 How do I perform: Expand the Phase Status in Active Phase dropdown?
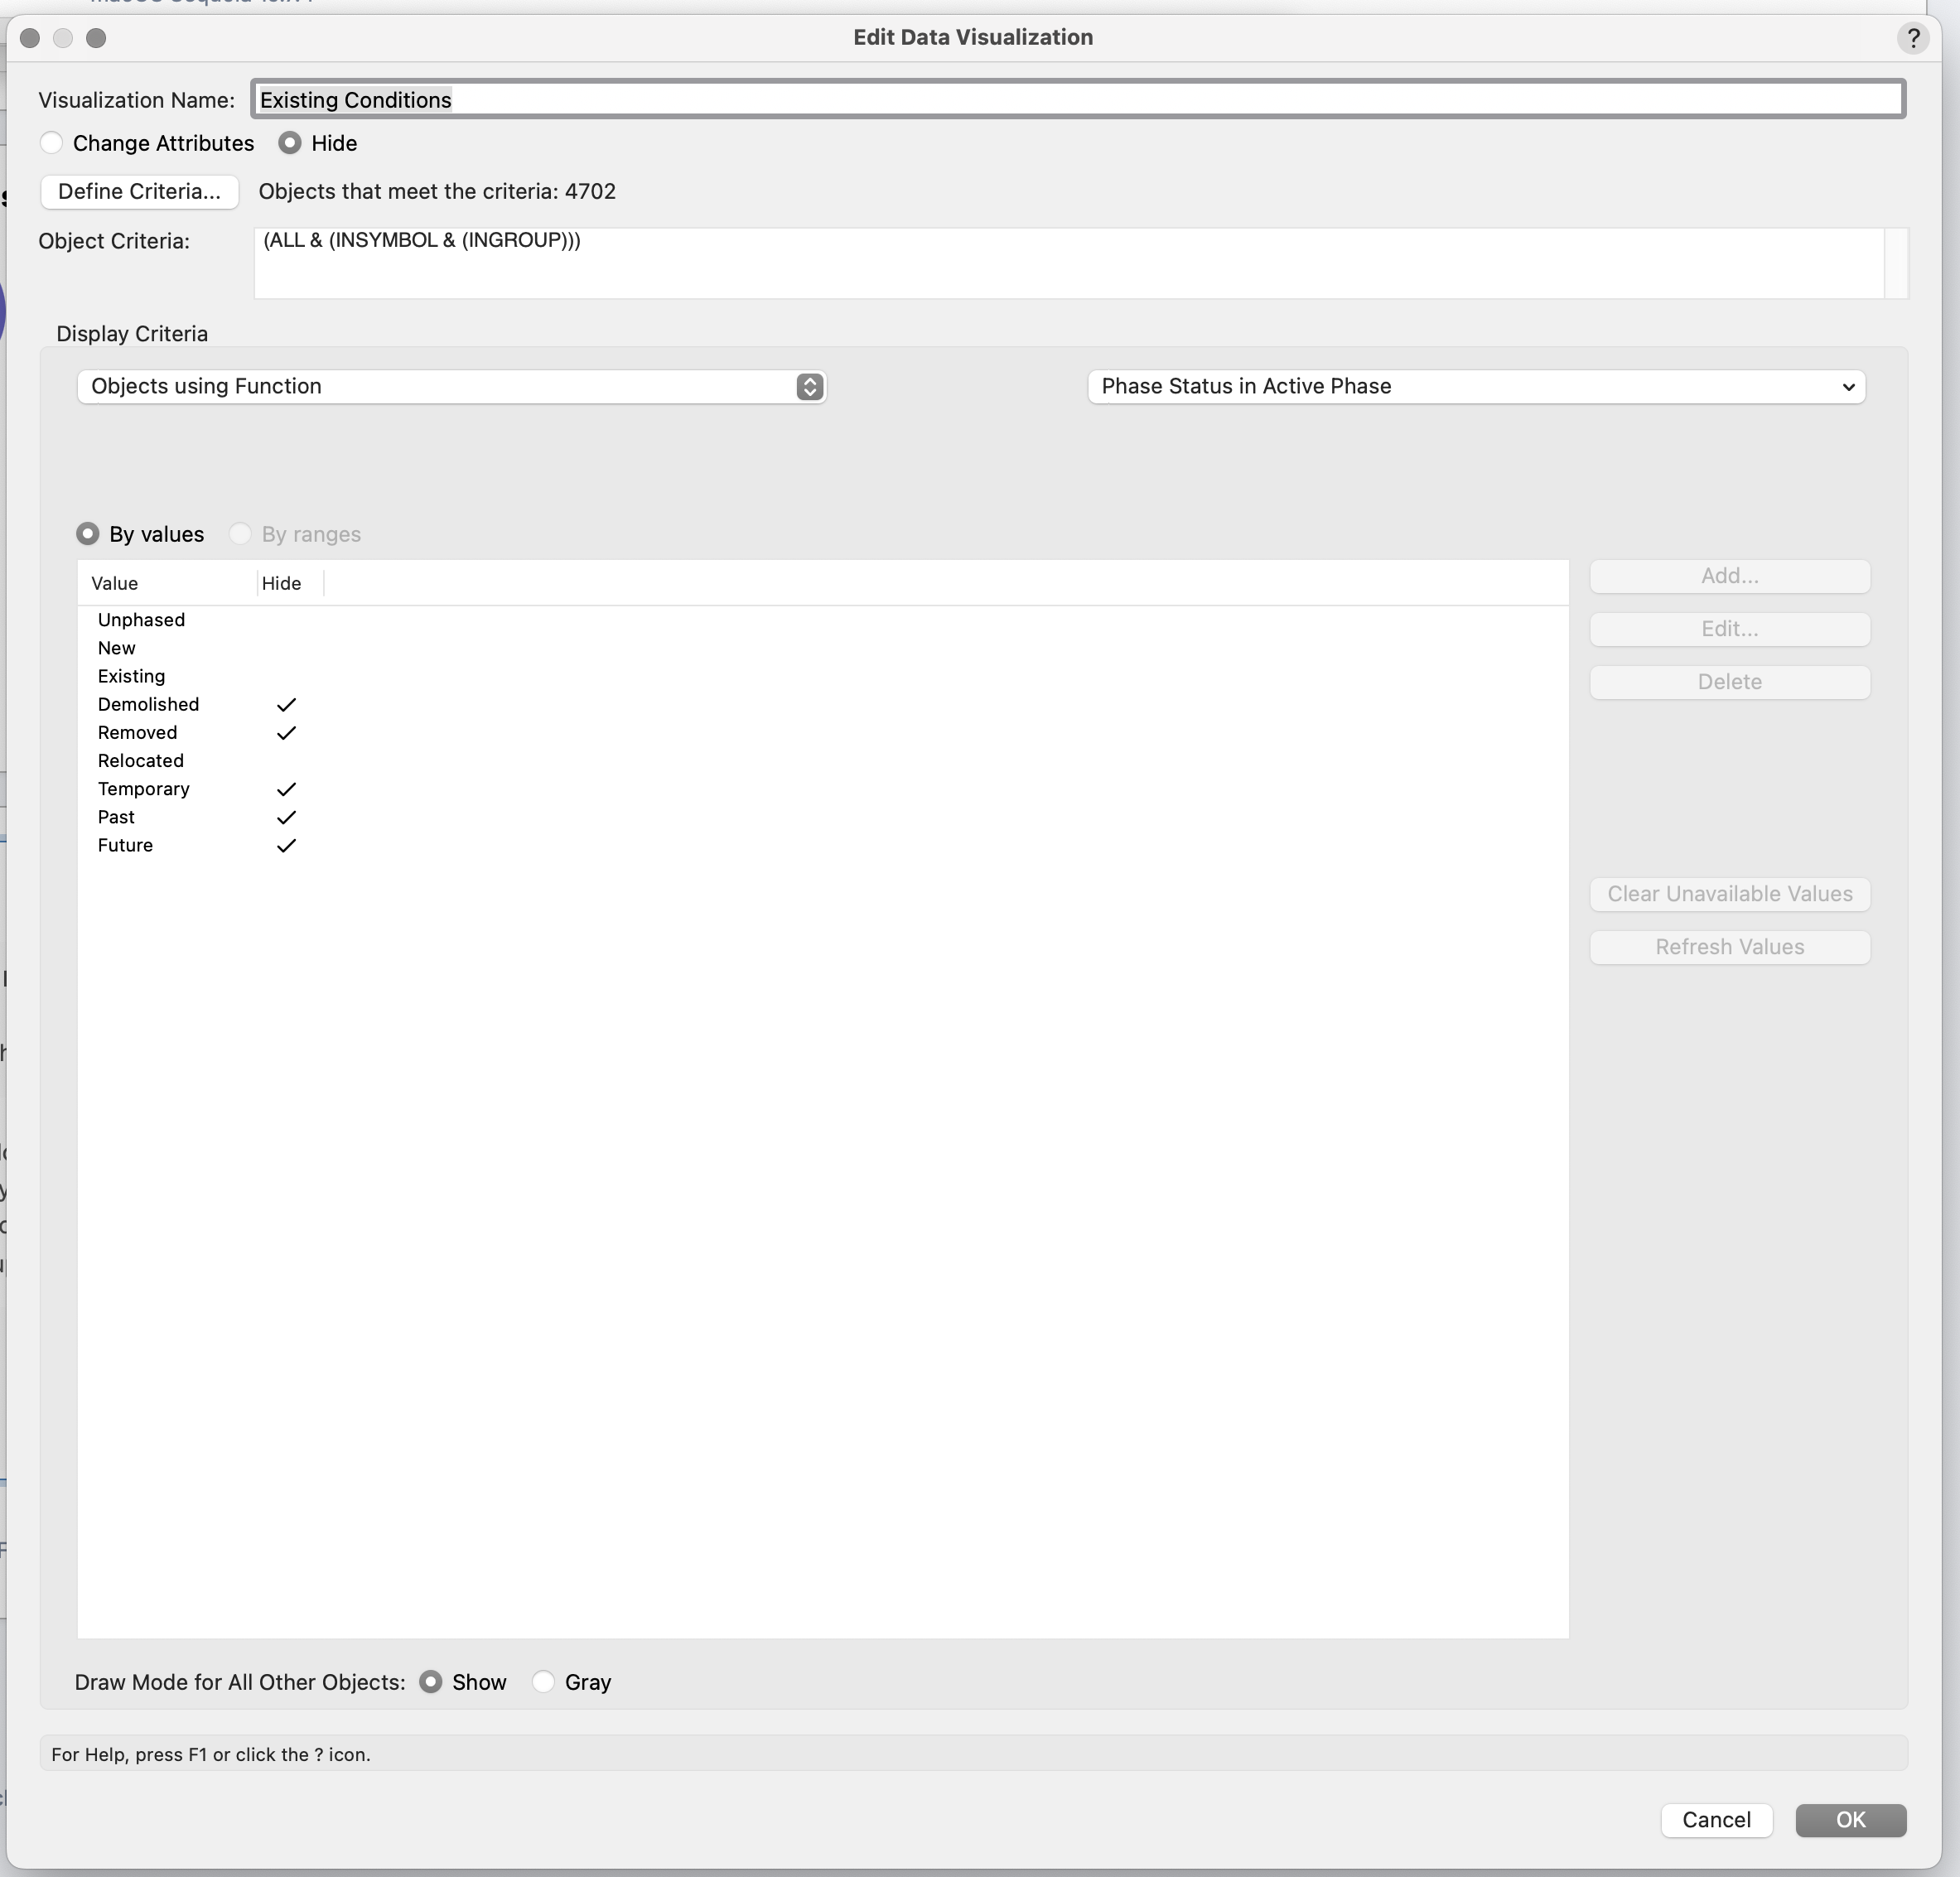coord(1476,387)
